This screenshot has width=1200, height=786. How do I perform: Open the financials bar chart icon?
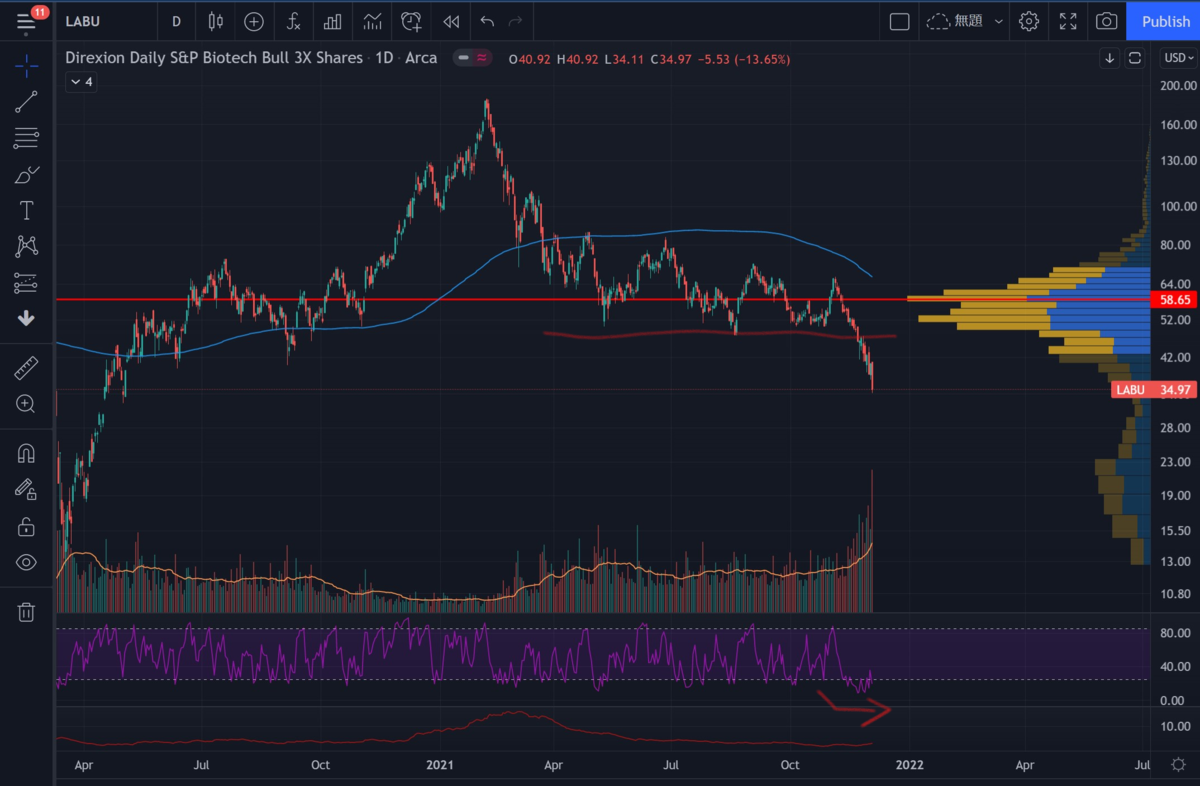coord(333,21)
